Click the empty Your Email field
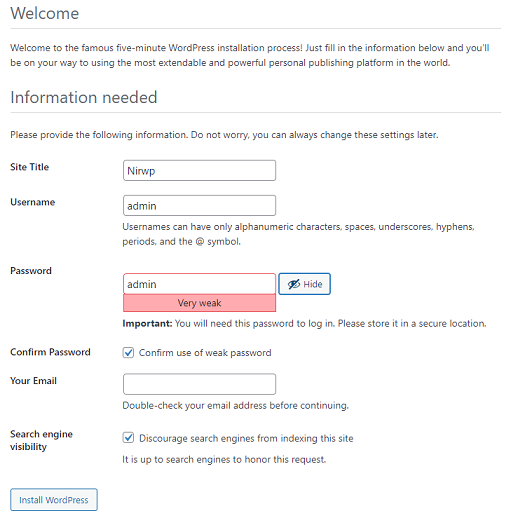 (200, 384)
